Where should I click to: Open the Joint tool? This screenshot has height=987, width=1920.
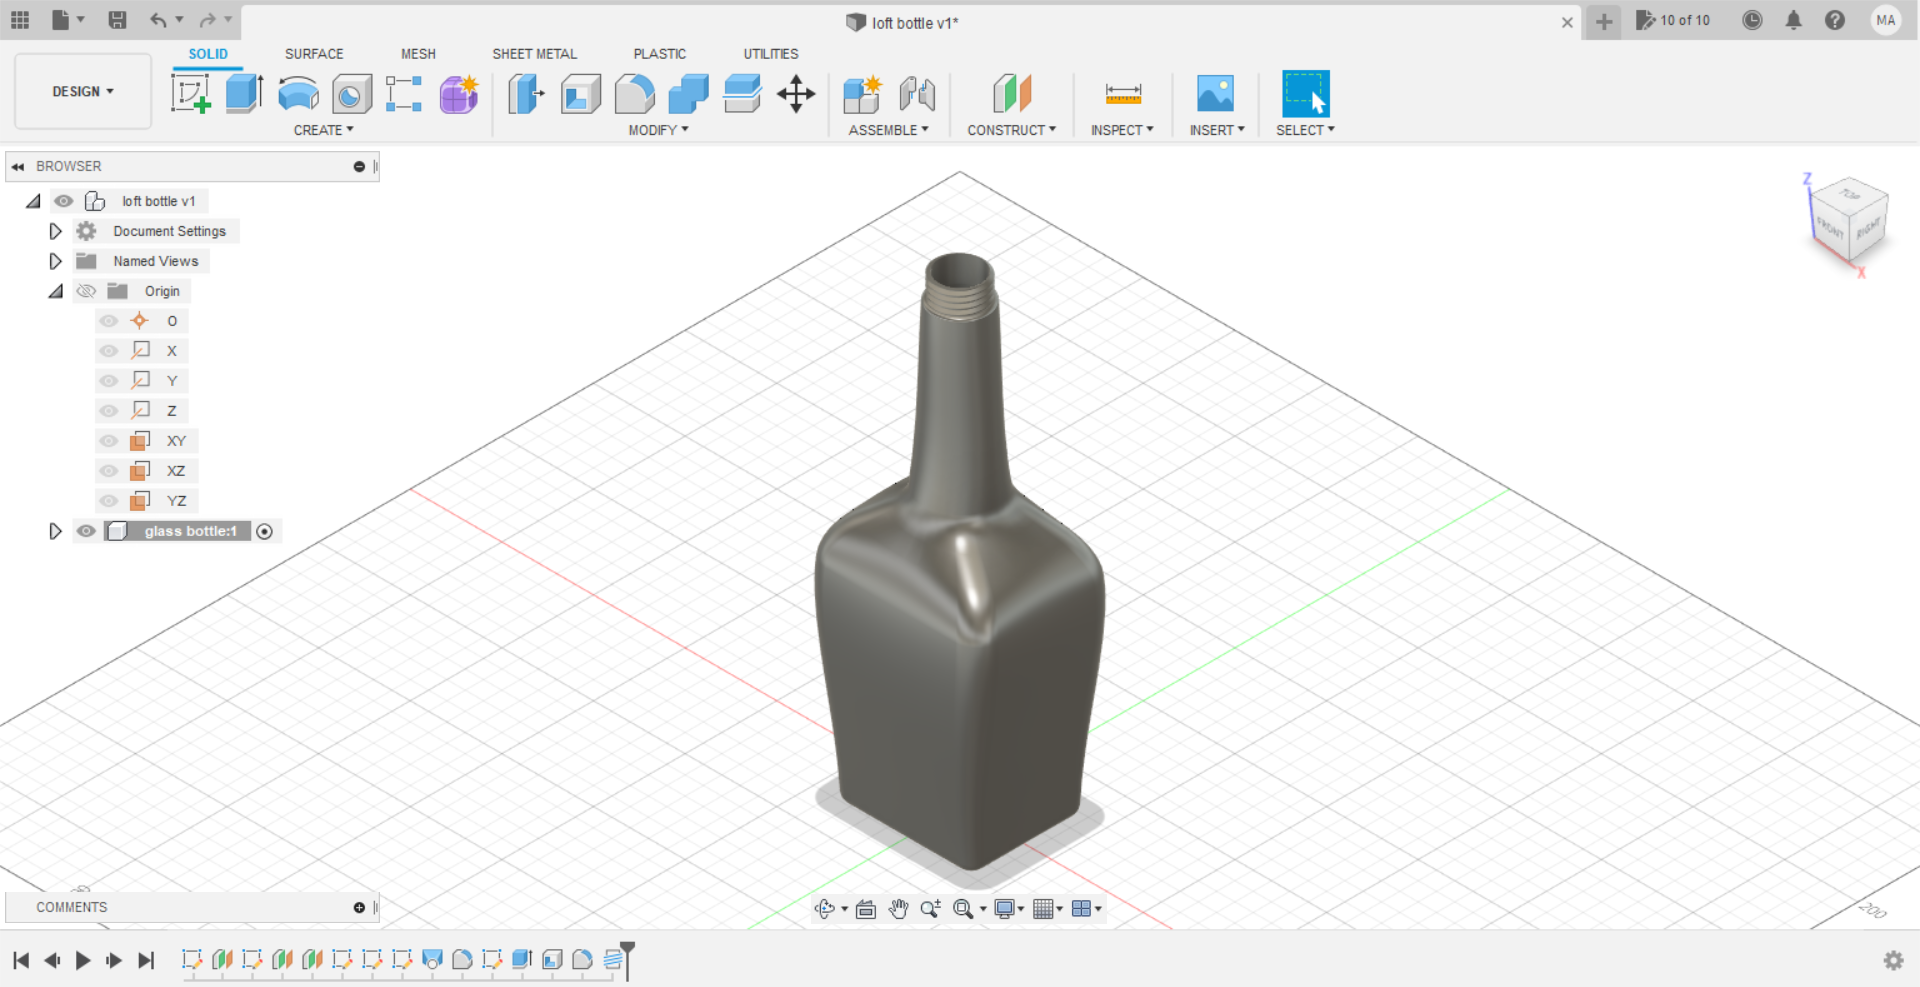tap(916, 94)
